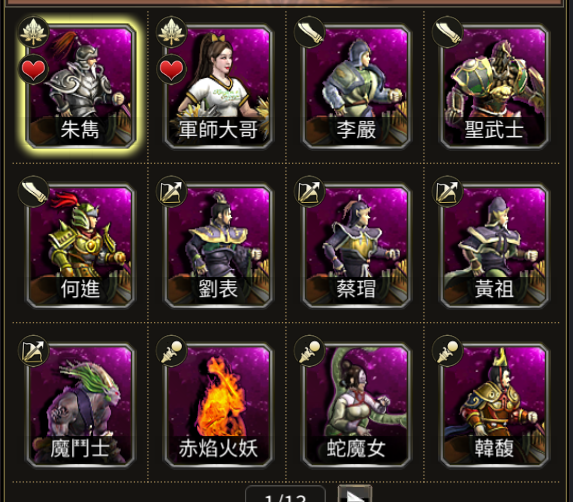Click the staff class icon on 蛇魔女
This screenshot has height=502, width=574.
[310, 351]
